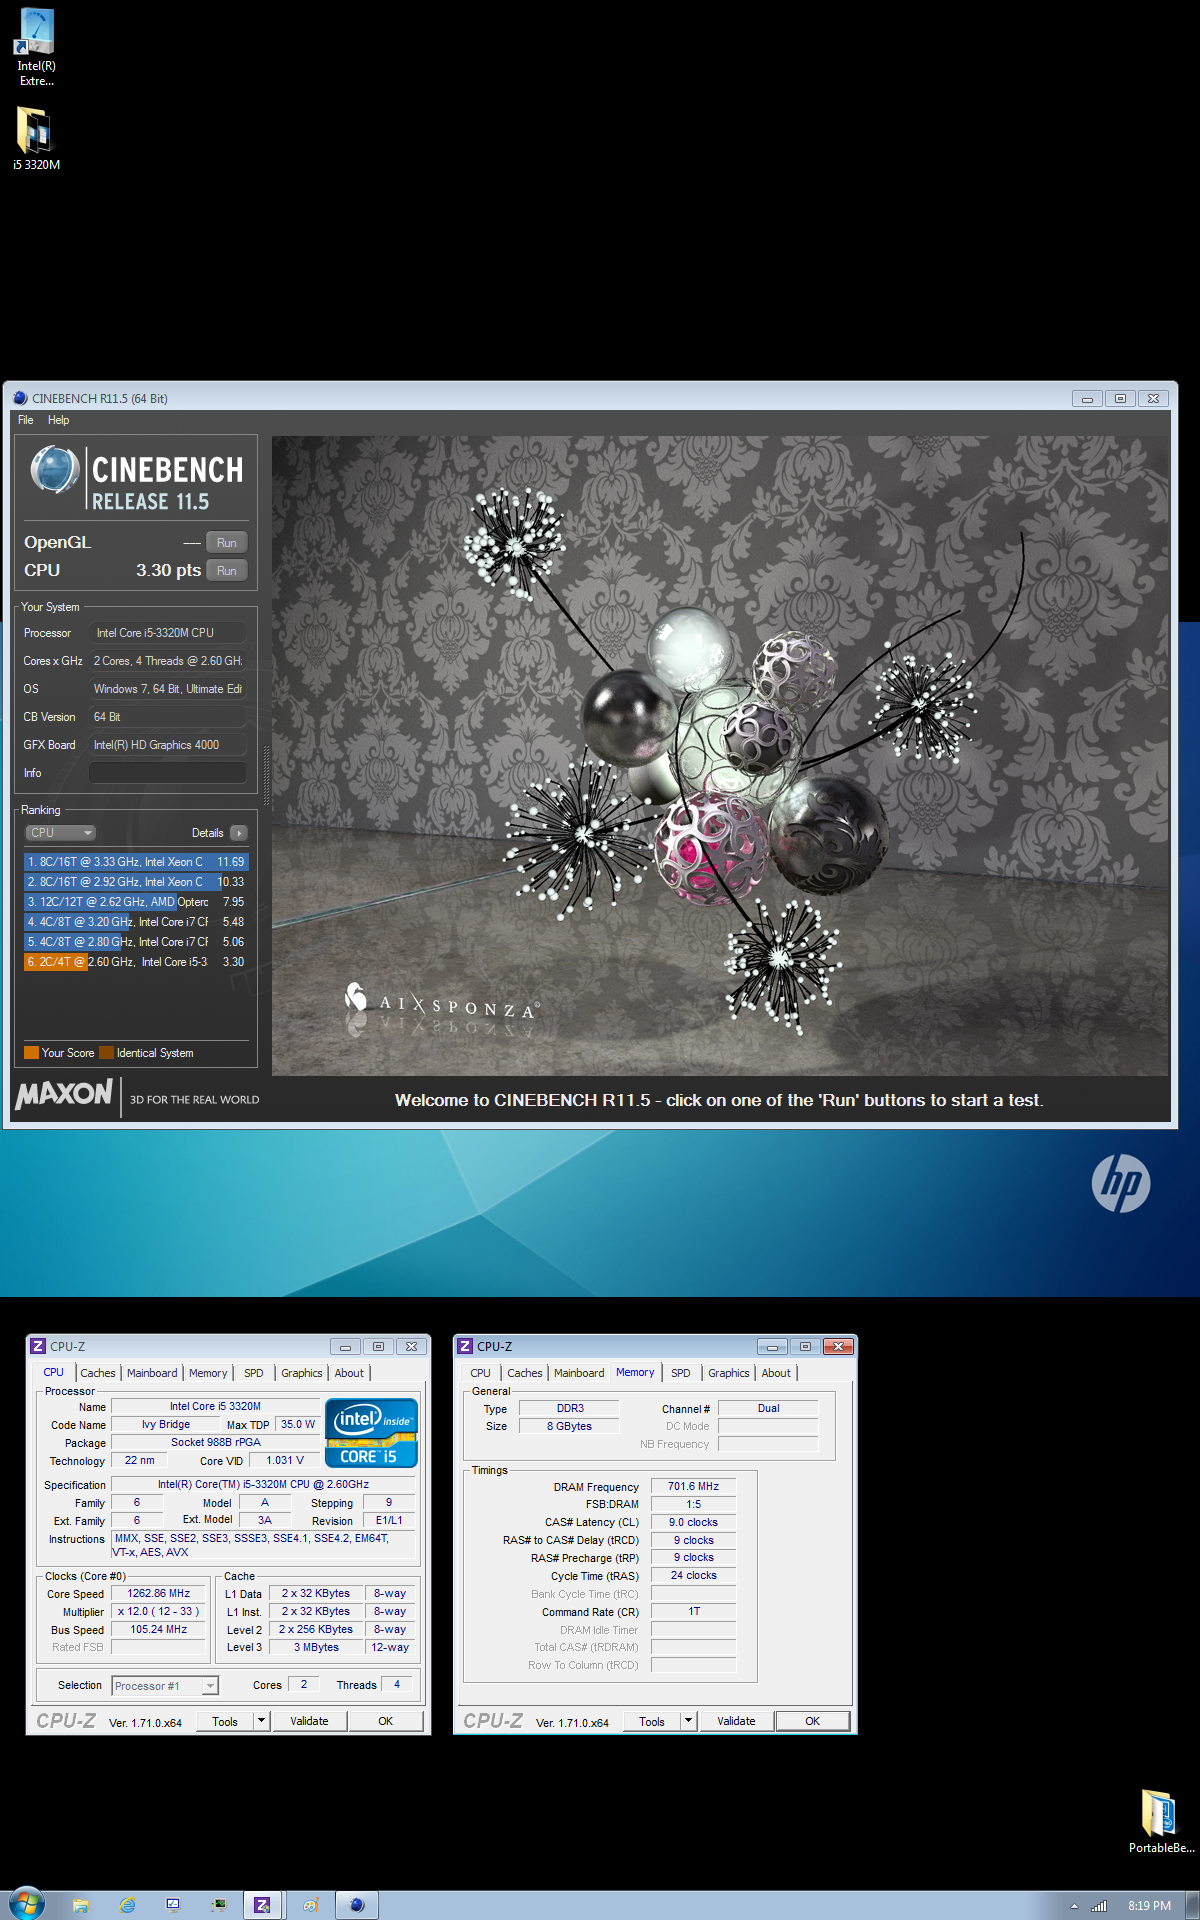Viewport: 1200px width, 1920px height.
Task: Switch to CINEBENCH via the taskbar icon
Action: pos(357,1905)
